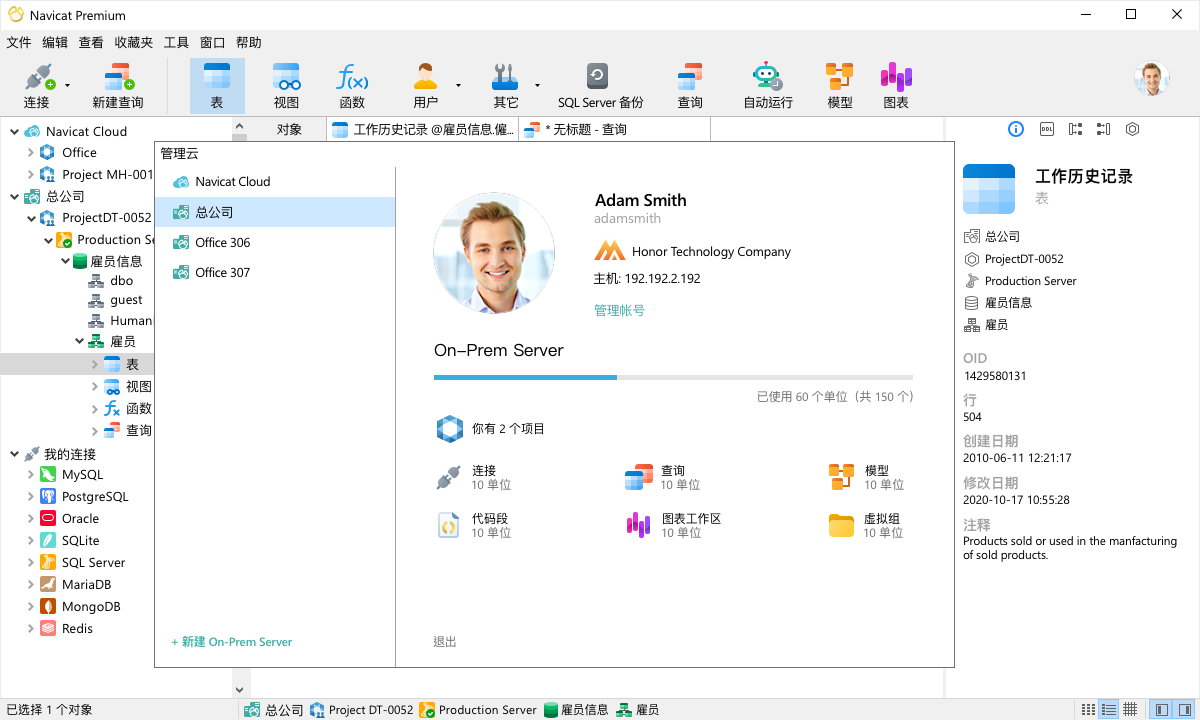Click the user avatar in top-right toolbar
1200x720 pixels.
click(1151, 79)
